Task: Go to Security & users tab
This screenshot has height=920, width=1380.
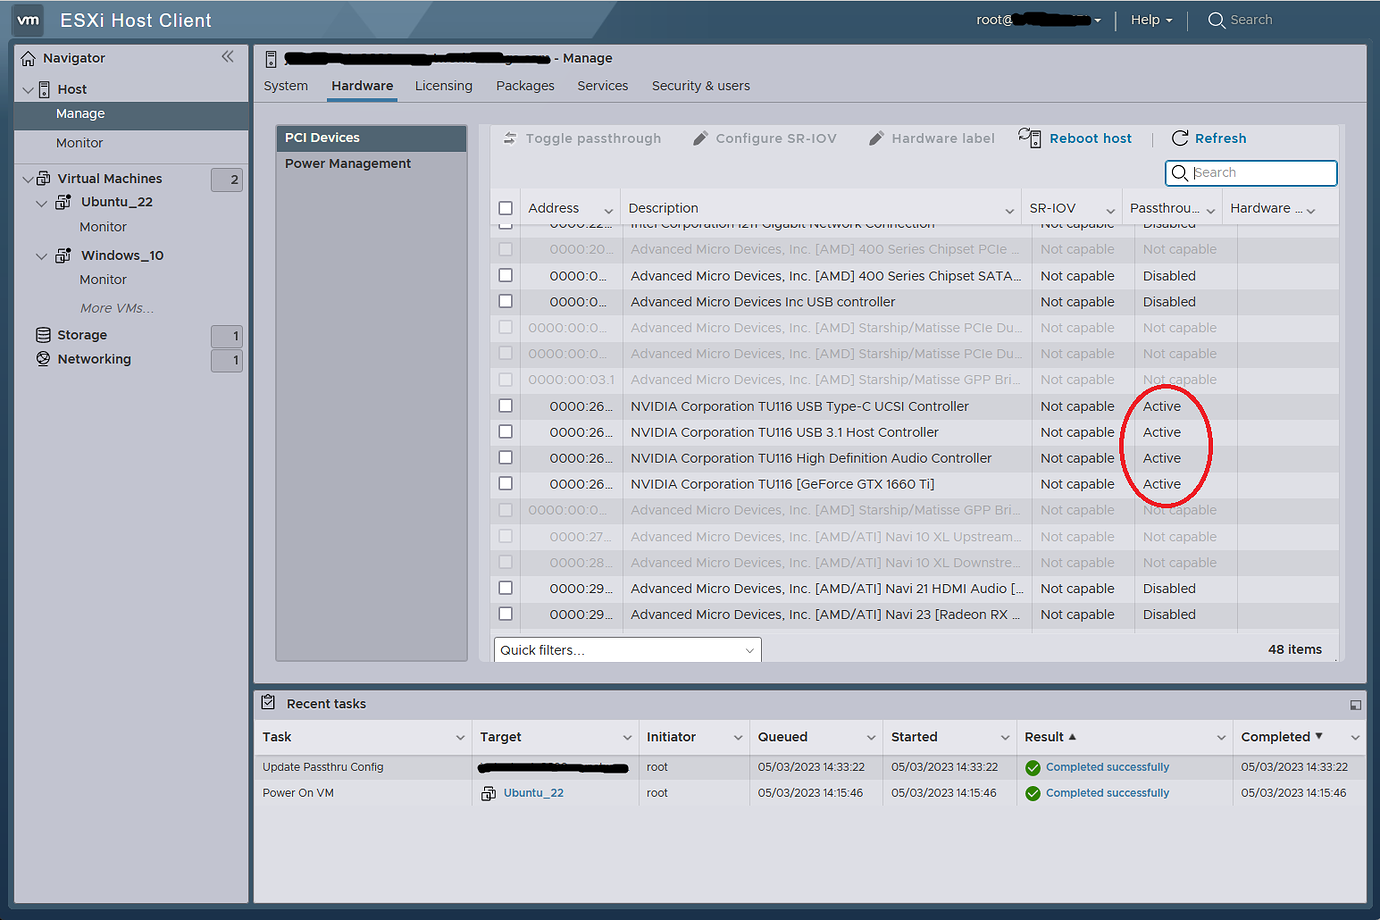Action: tap(701, 86)
